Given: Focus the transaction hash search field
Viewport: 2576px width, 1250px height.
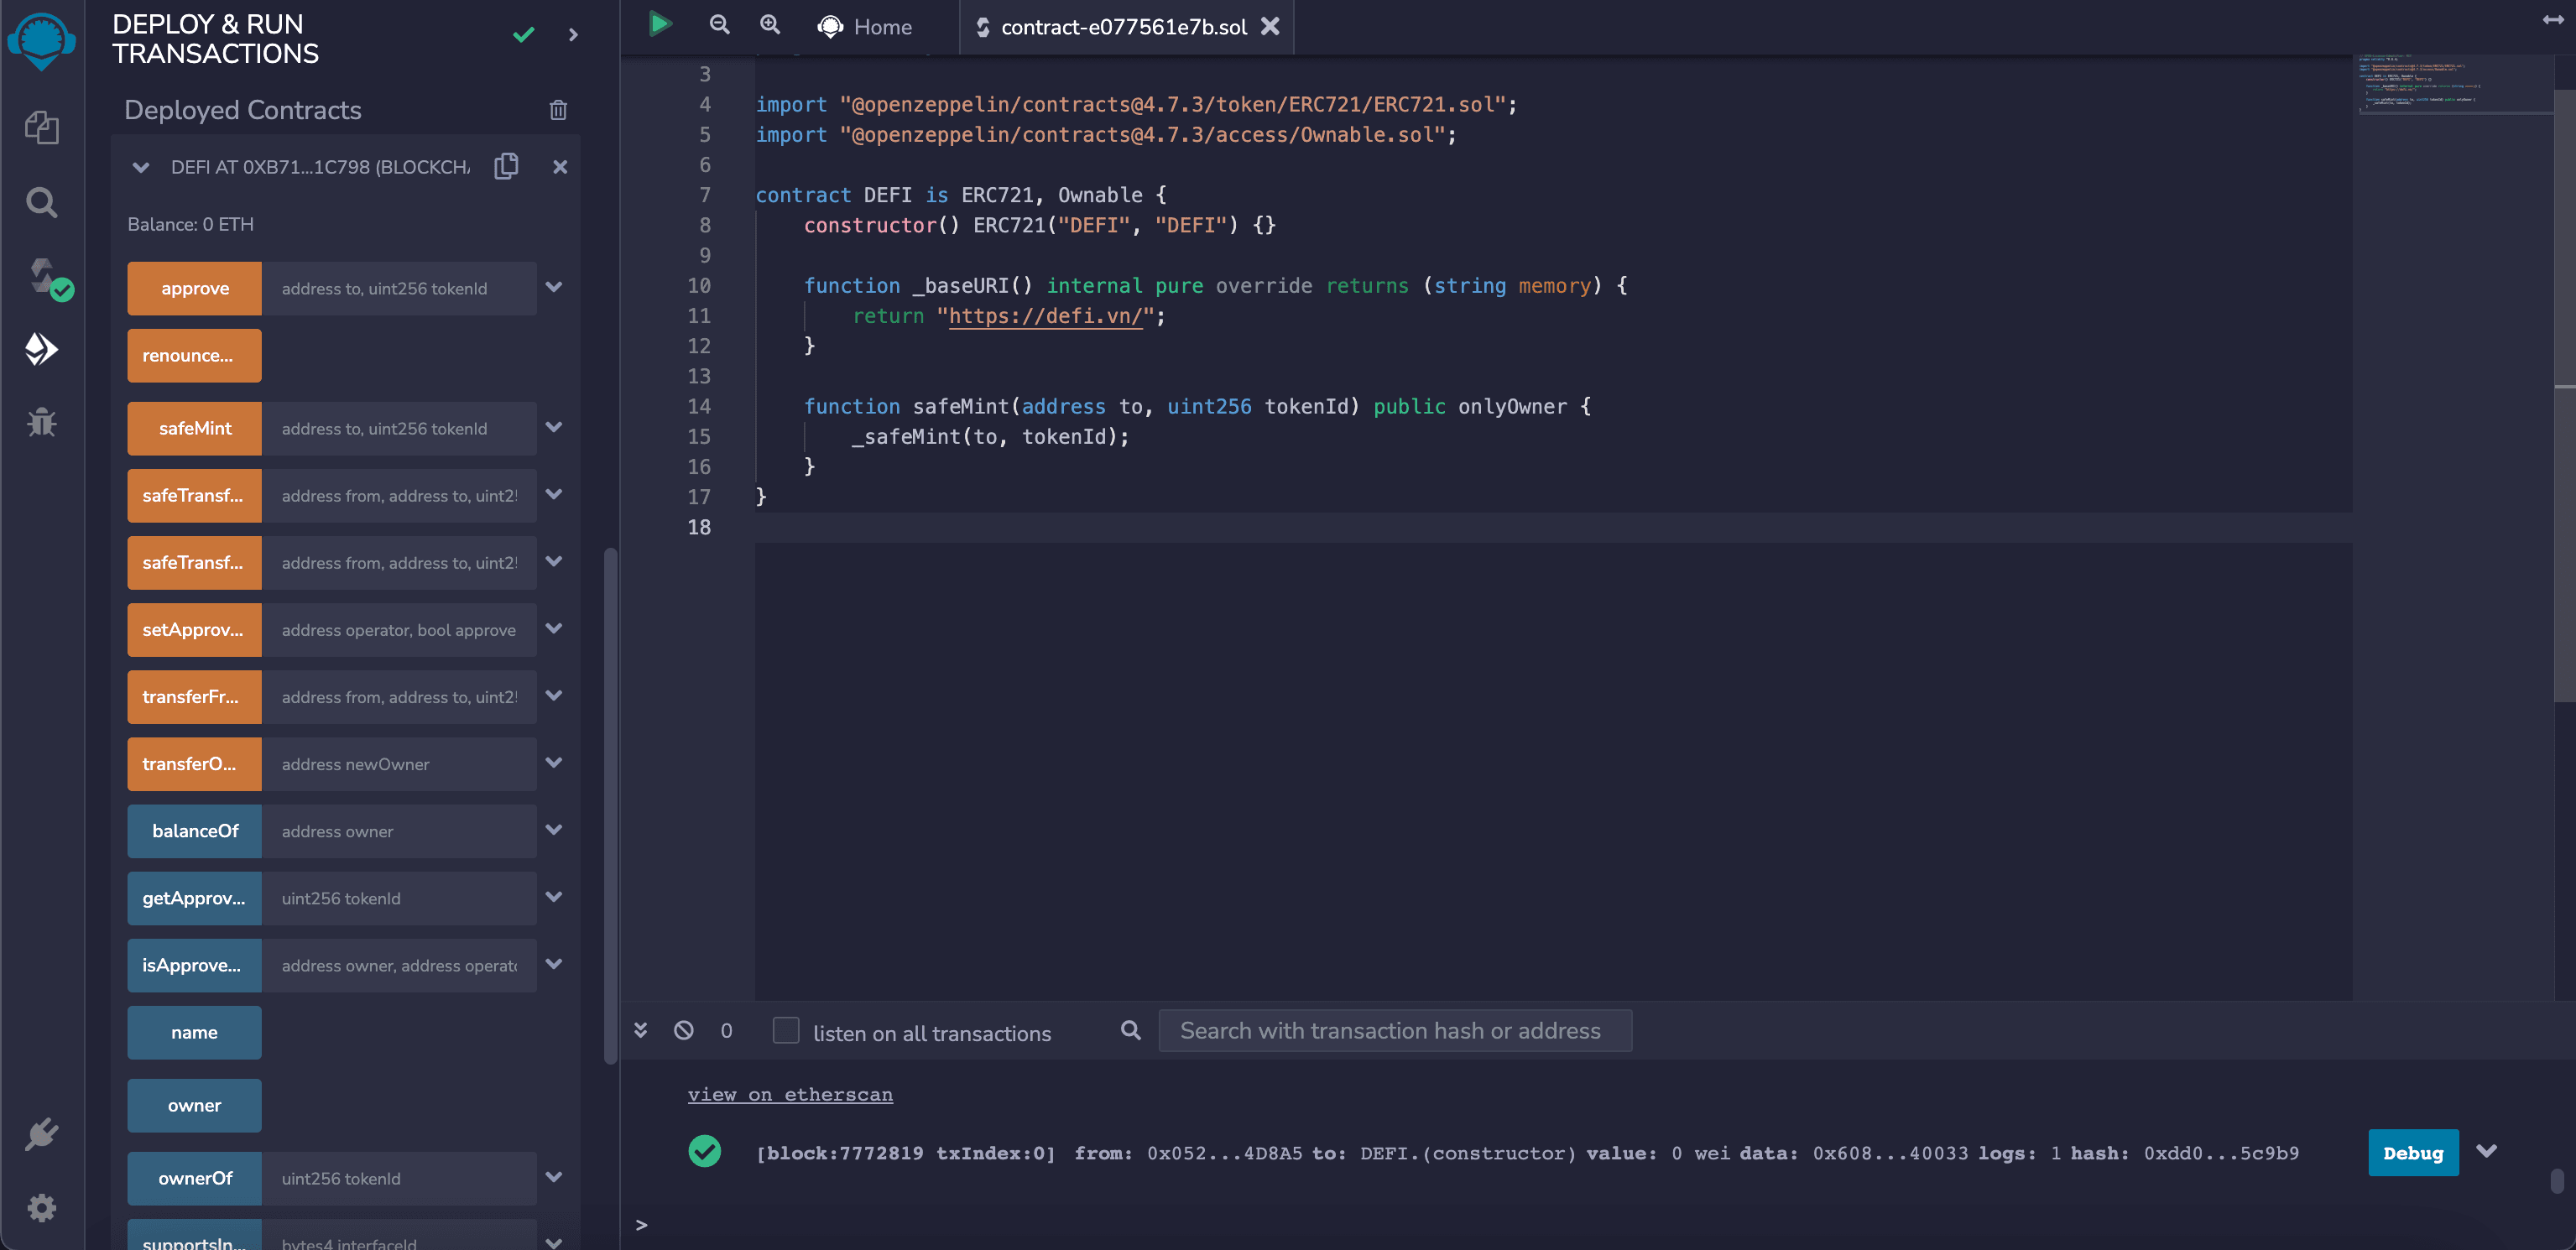Looking at the screenshot, I should [1395, 1030].
